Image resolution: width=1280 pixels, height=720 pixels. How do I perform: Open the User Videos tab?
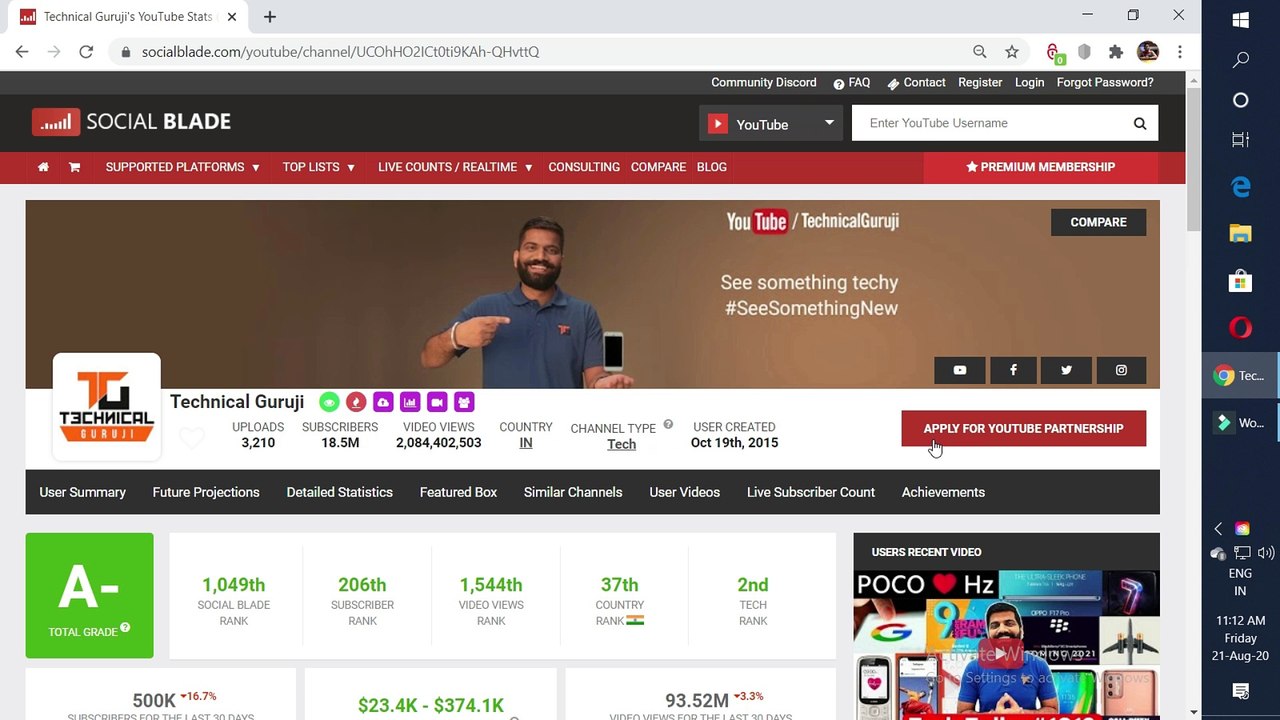(x=684, y=492)
